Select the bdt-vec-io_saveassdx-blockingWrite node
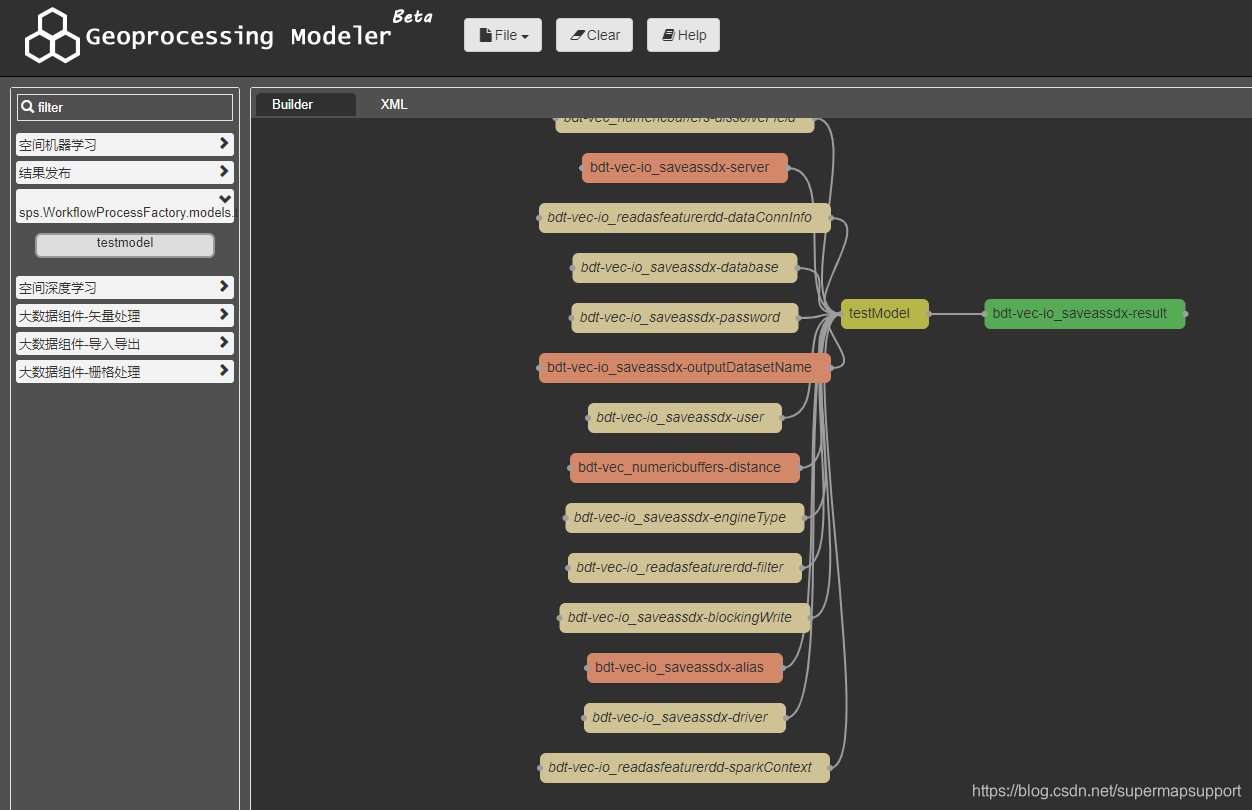The image size is (1252, 810). coord(684,618)
